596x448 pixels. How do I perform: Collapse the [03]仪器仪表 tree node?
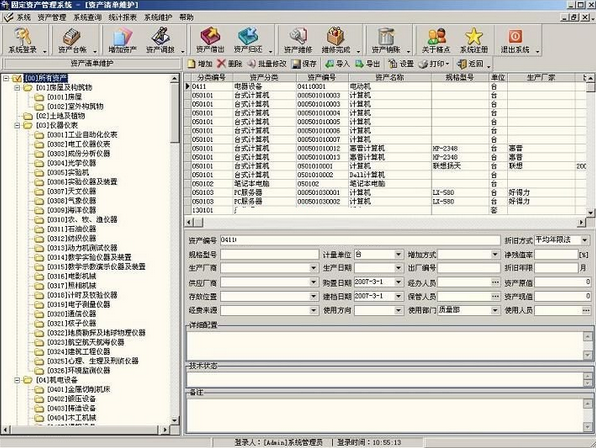(x=17, y=125)
